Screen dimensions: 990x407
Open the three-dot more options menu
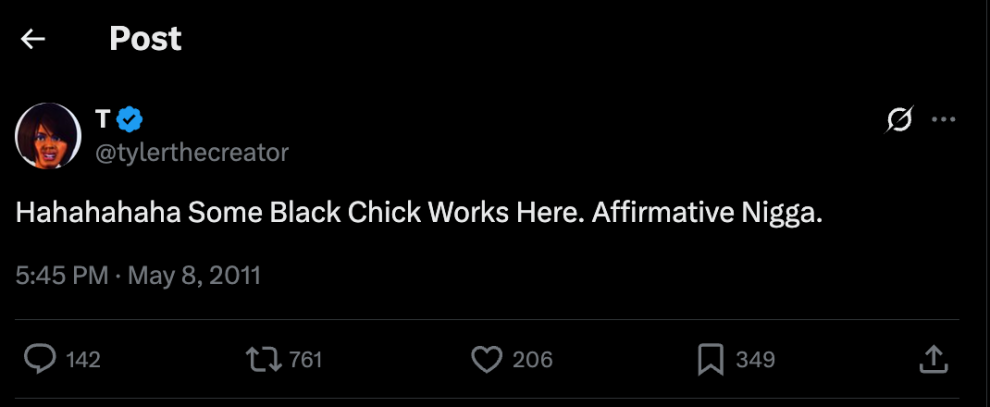click(943, 120)
